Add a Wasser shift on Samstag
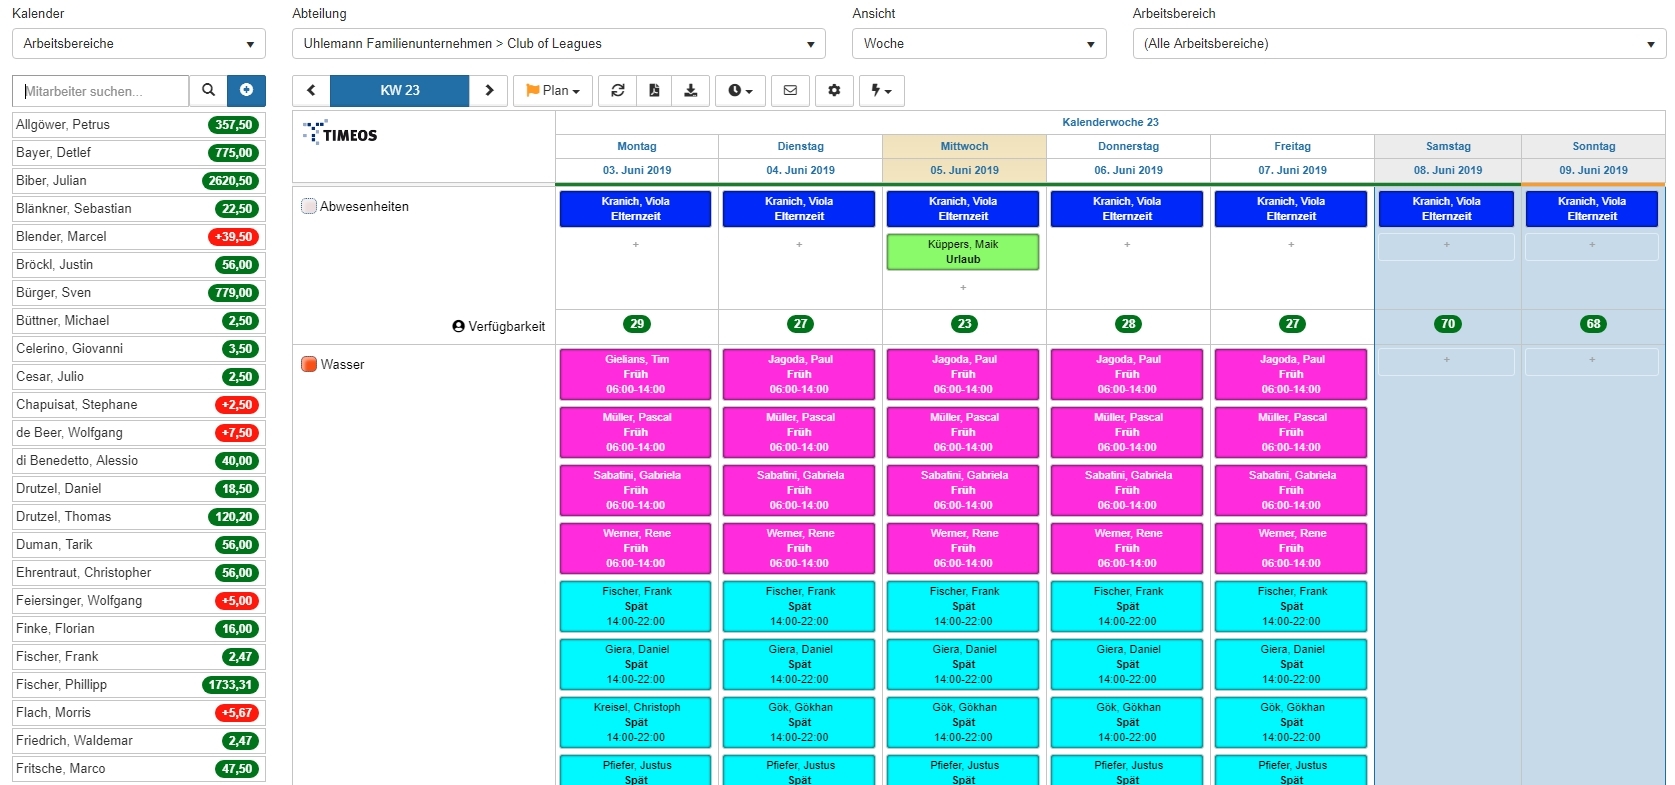This screenshot has width=1675, height=785. [x=1446, y=360]
